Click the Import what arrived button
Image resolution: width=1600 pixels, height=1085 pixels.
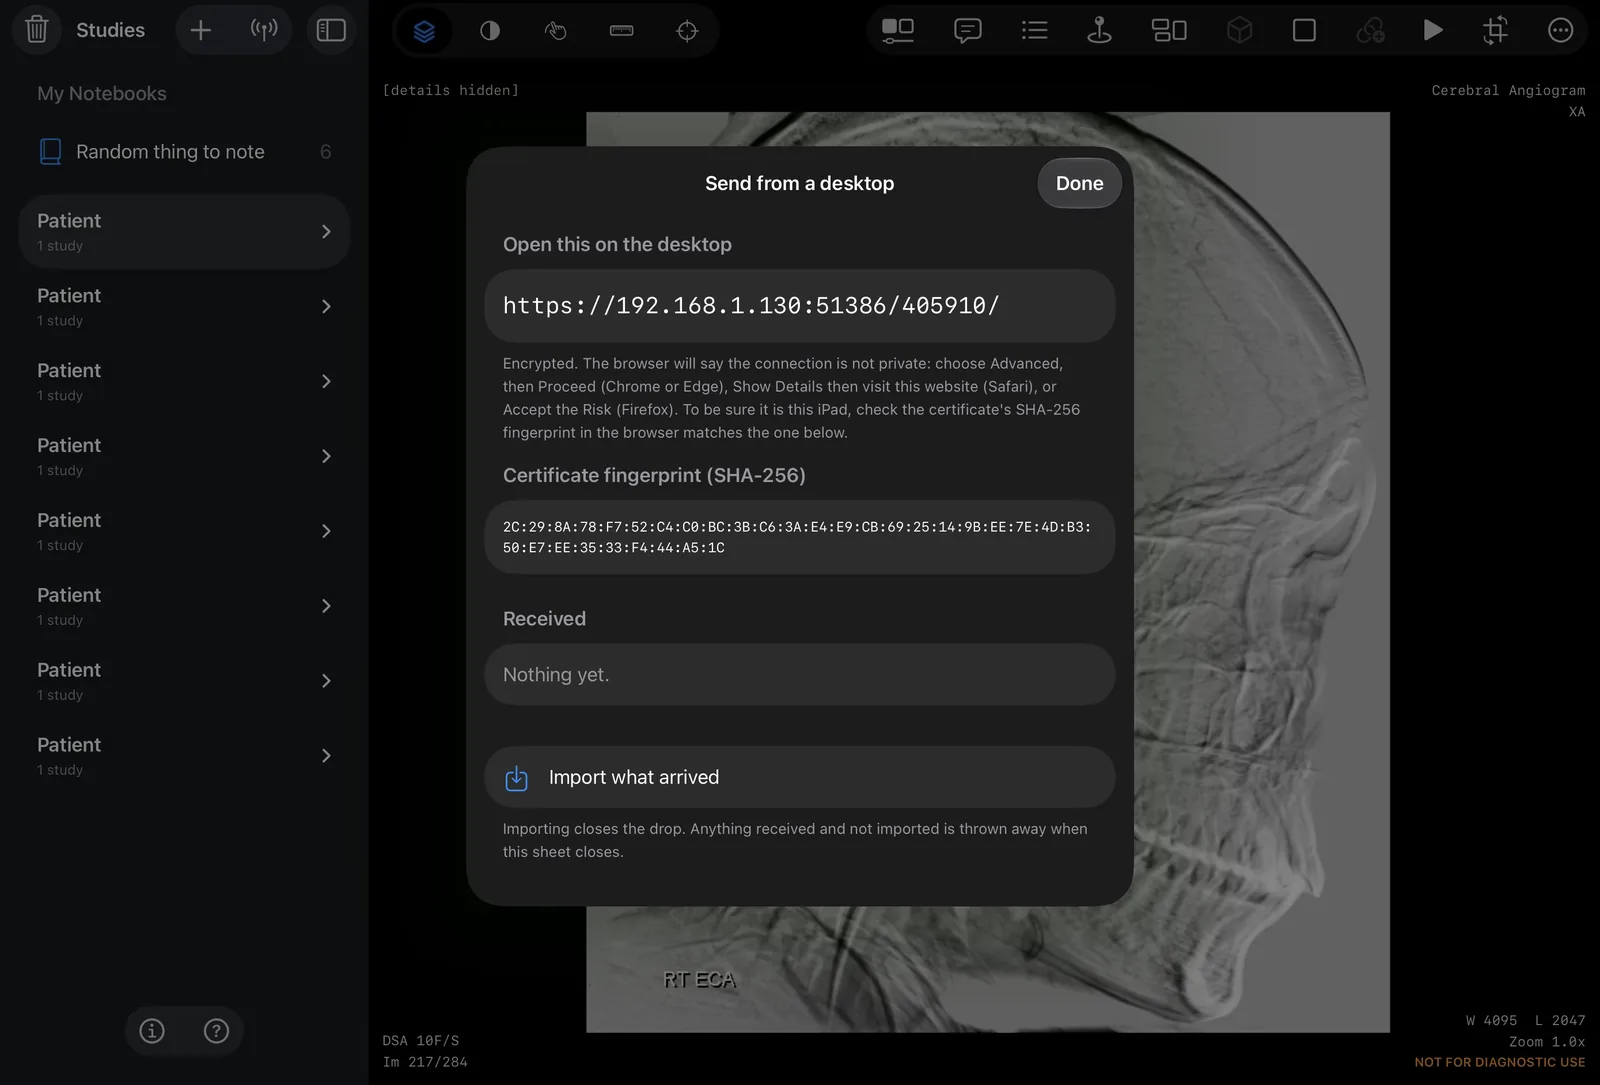(x=800, y=777)
